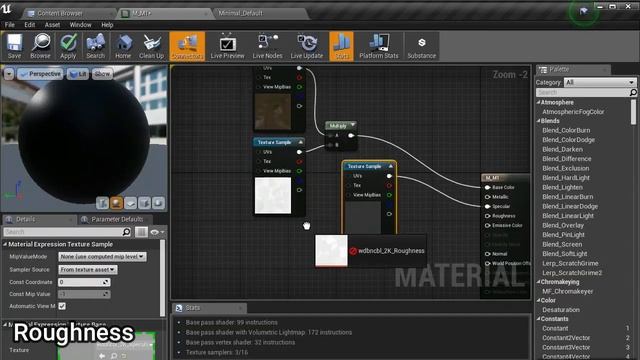This screenshot has width=640, height=360.
Task: Collapse Material Expression Texture Sample section
Action: (5, 244)
